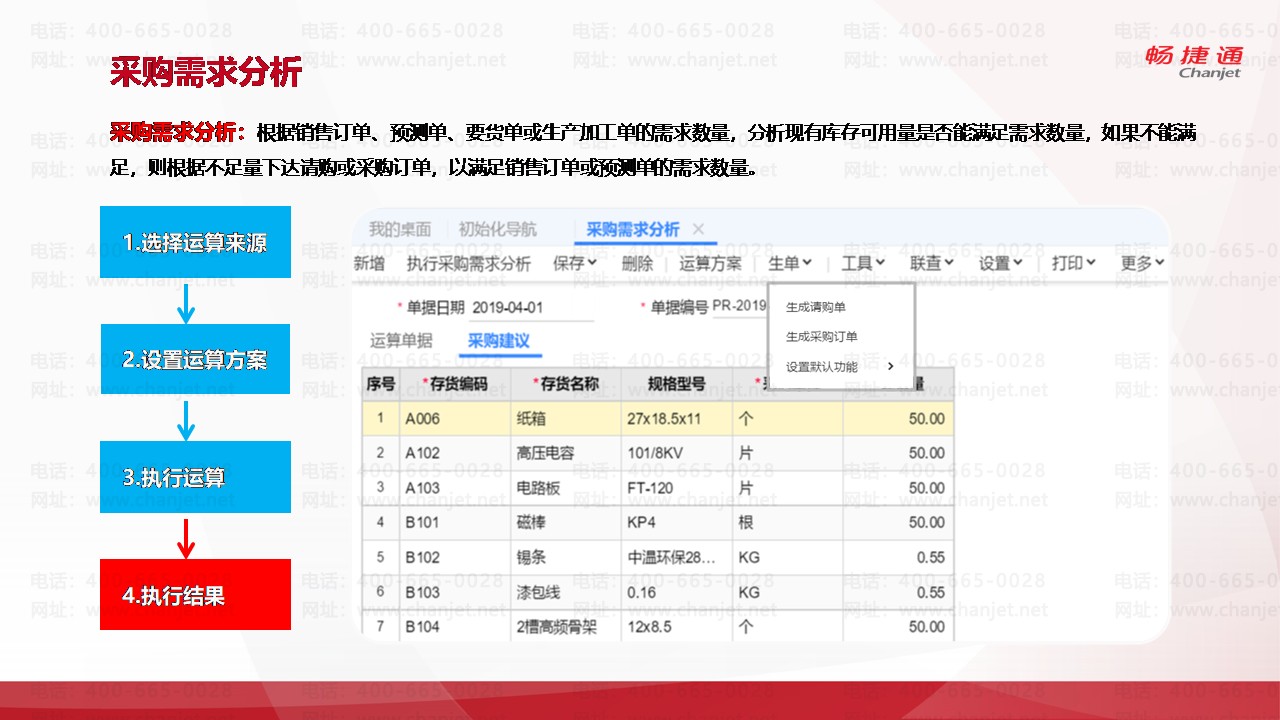This screenshot has height=720, width=1280.
Task: Click the 2槽高频骨架 item name
Action: pyautogui.click(x=565, y=627)
